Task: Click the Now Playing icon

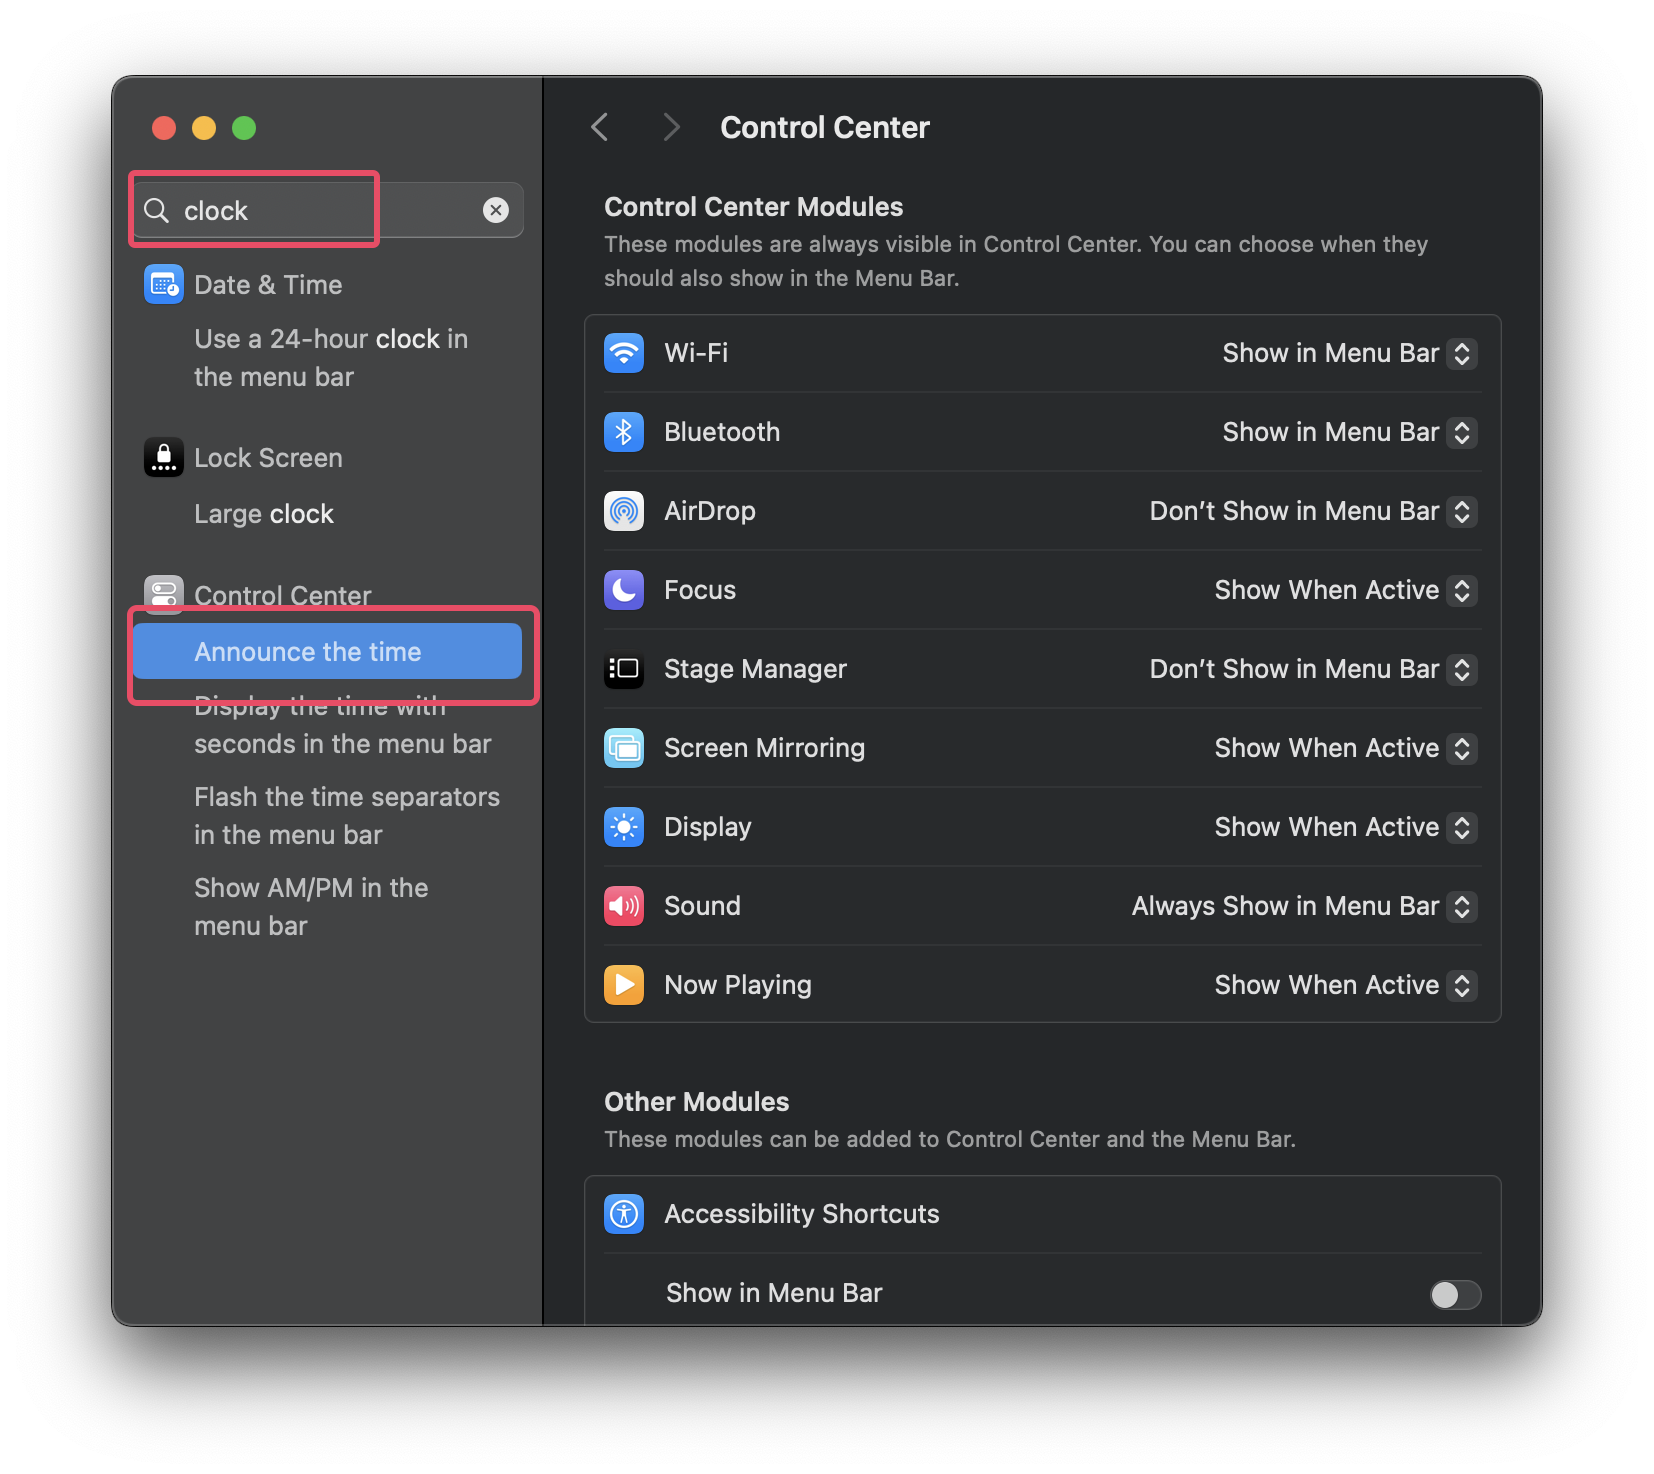Action: point(624,985)
